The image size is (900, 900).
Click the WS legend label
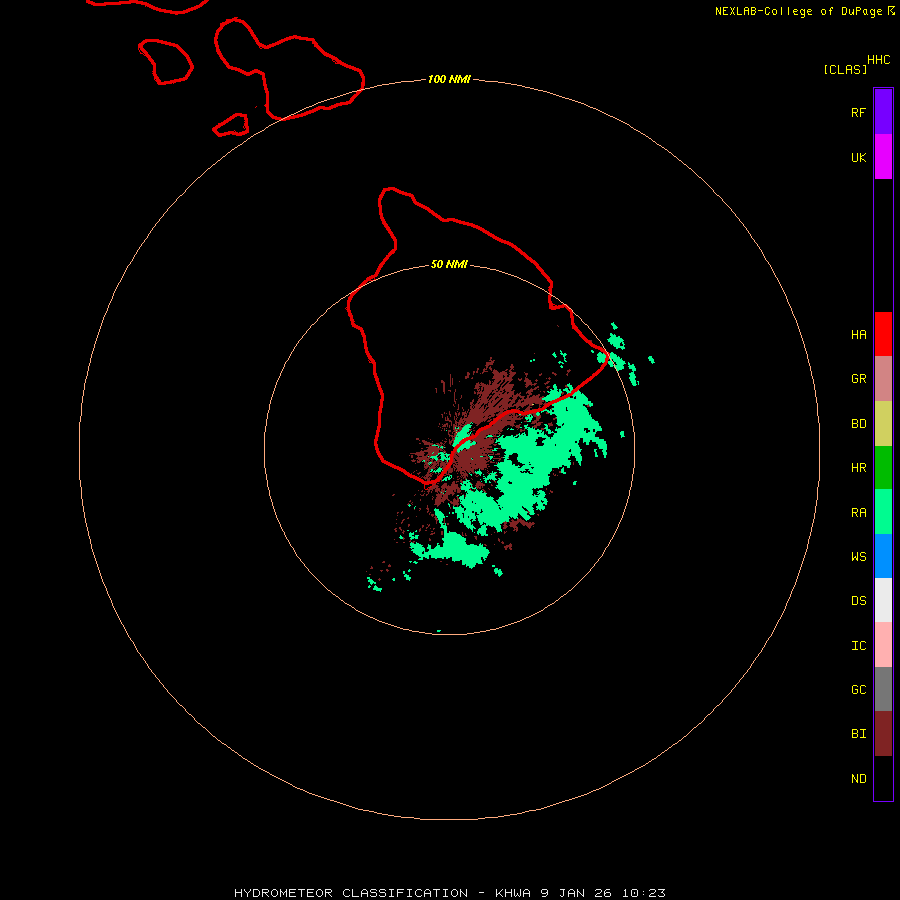click(858, 556)
